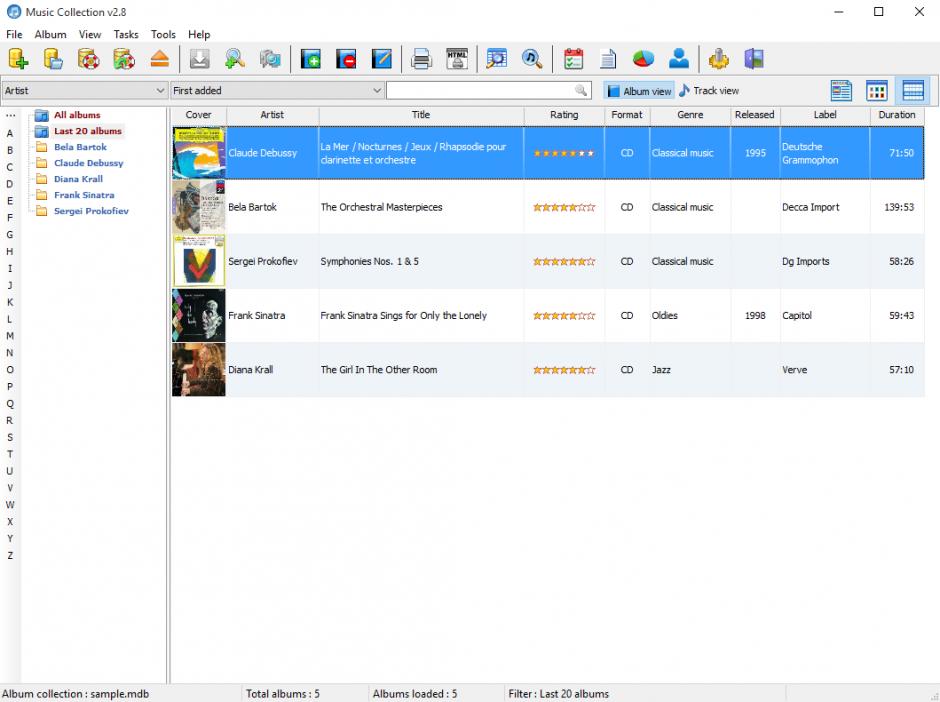The image size is (940, 702).
Task: Select the Bela Bartok folder
Action: (x=80, y=147)
